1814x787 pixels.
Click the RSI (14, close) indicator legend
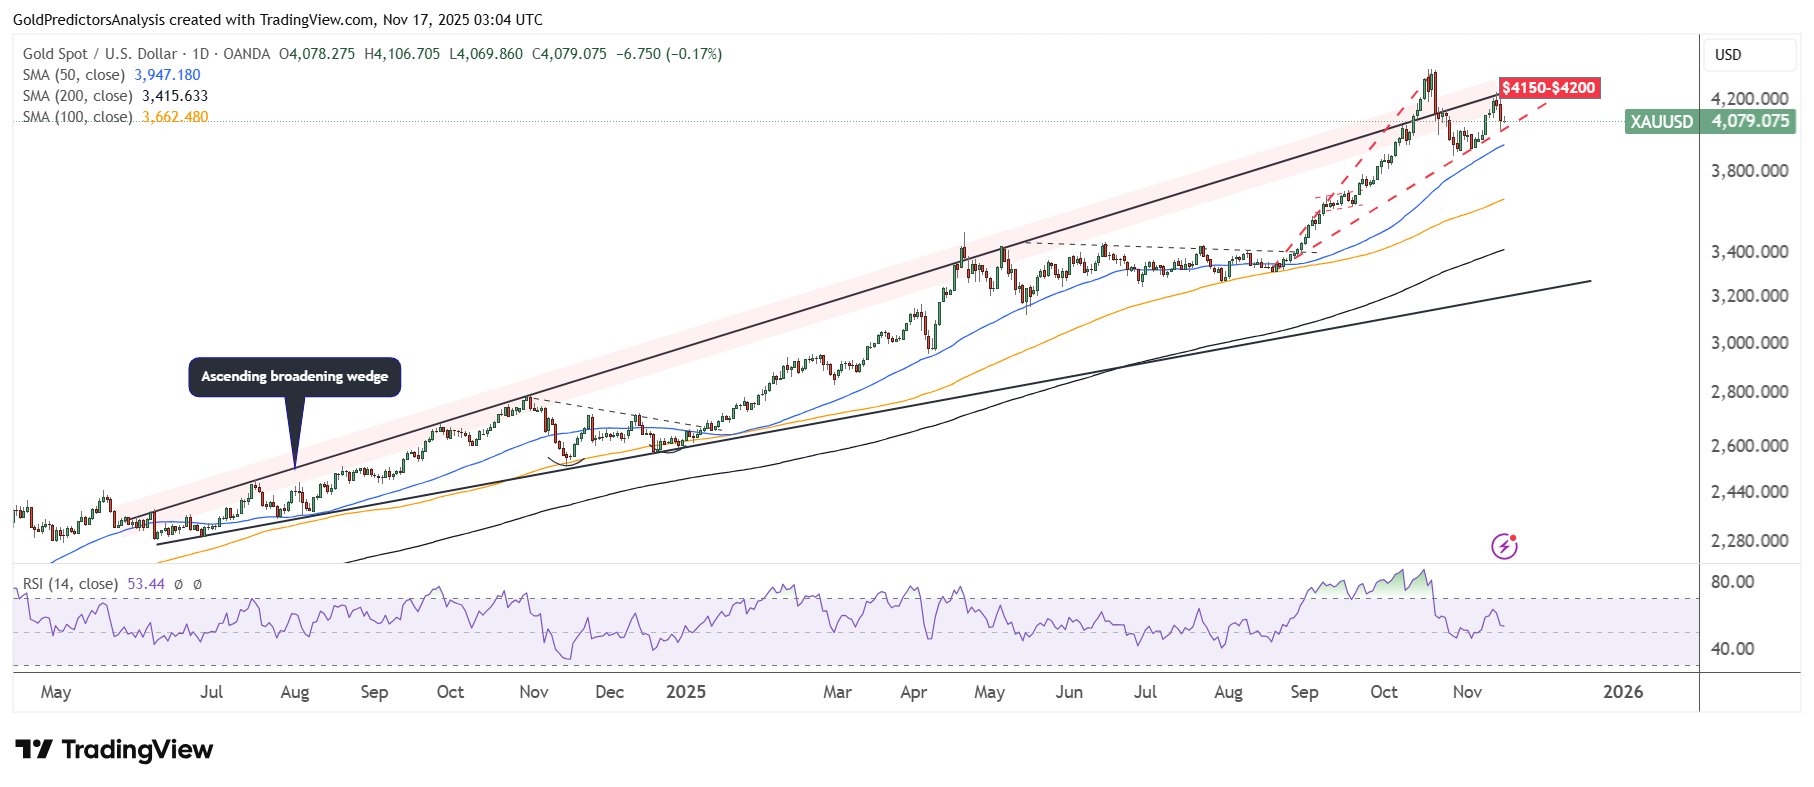click(70, 584)
